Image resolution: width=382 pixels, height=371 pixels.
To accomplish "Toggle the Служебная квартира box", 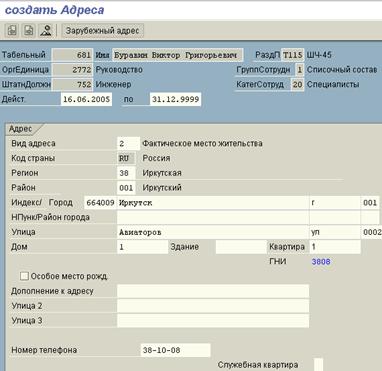I will (318, 365).
